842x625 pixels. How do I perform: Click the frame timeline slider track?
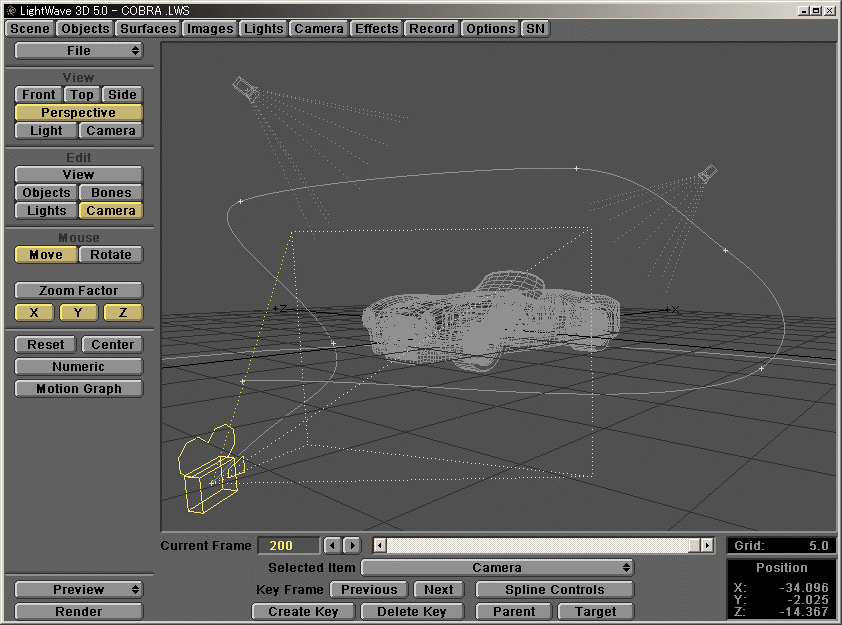(x=540, y=546)
